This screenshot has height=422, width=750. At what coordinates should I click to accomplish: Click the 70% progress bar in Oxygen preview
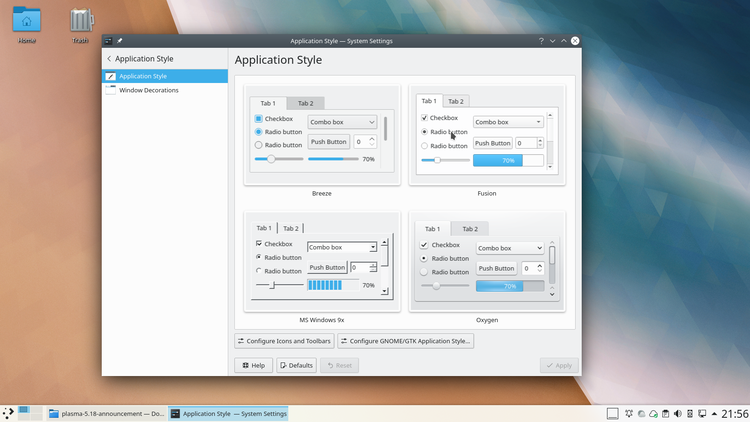pos(510,286)
